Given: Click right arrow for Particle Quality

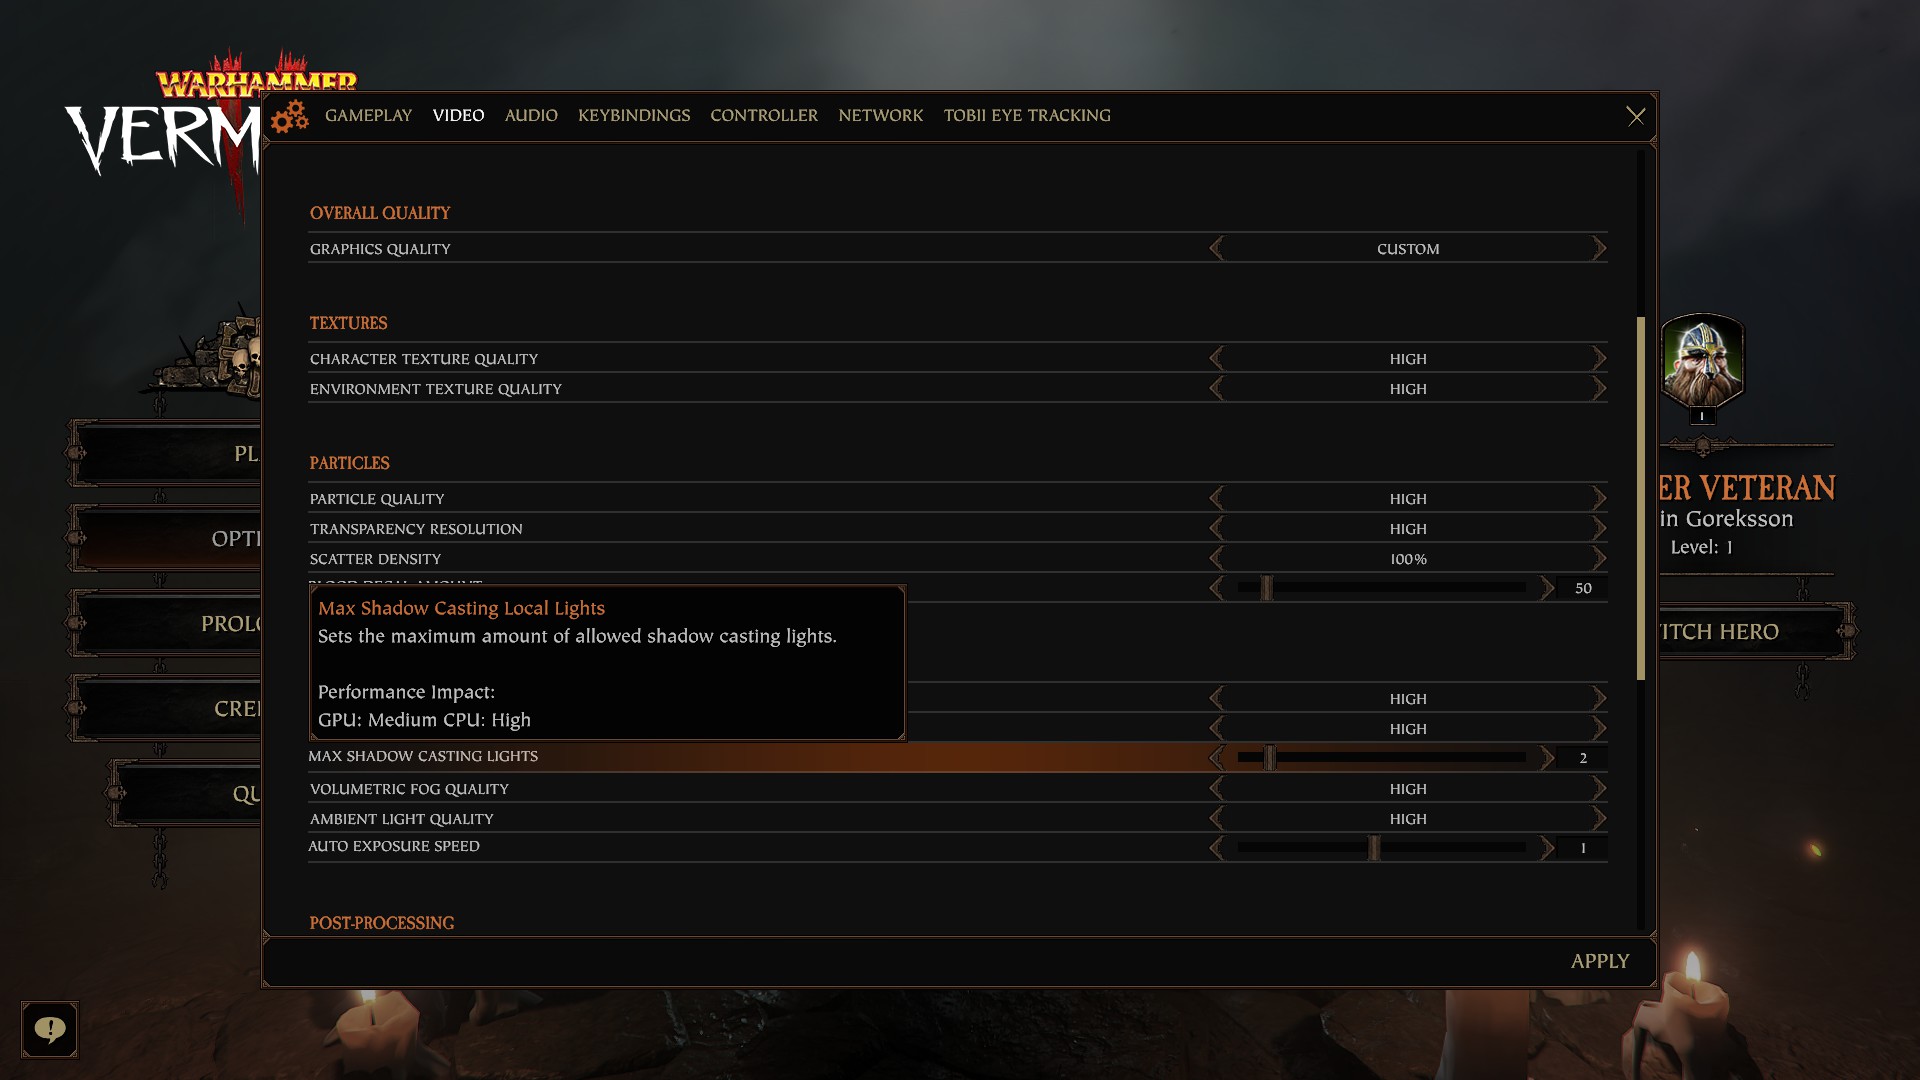Looking at the screenshot, I should click(1599, 499).
